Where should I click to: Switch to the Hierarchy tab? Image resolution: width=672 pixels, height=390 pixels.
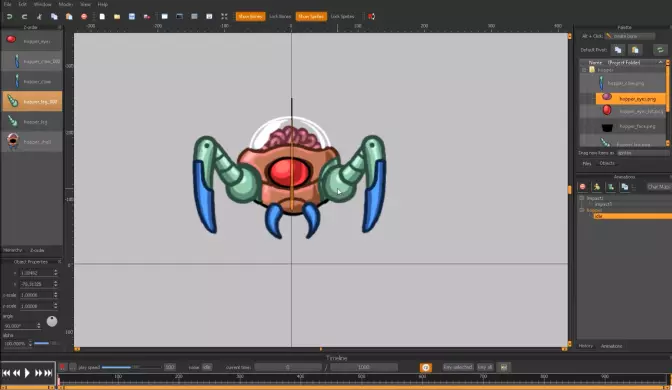click(12, 250)
